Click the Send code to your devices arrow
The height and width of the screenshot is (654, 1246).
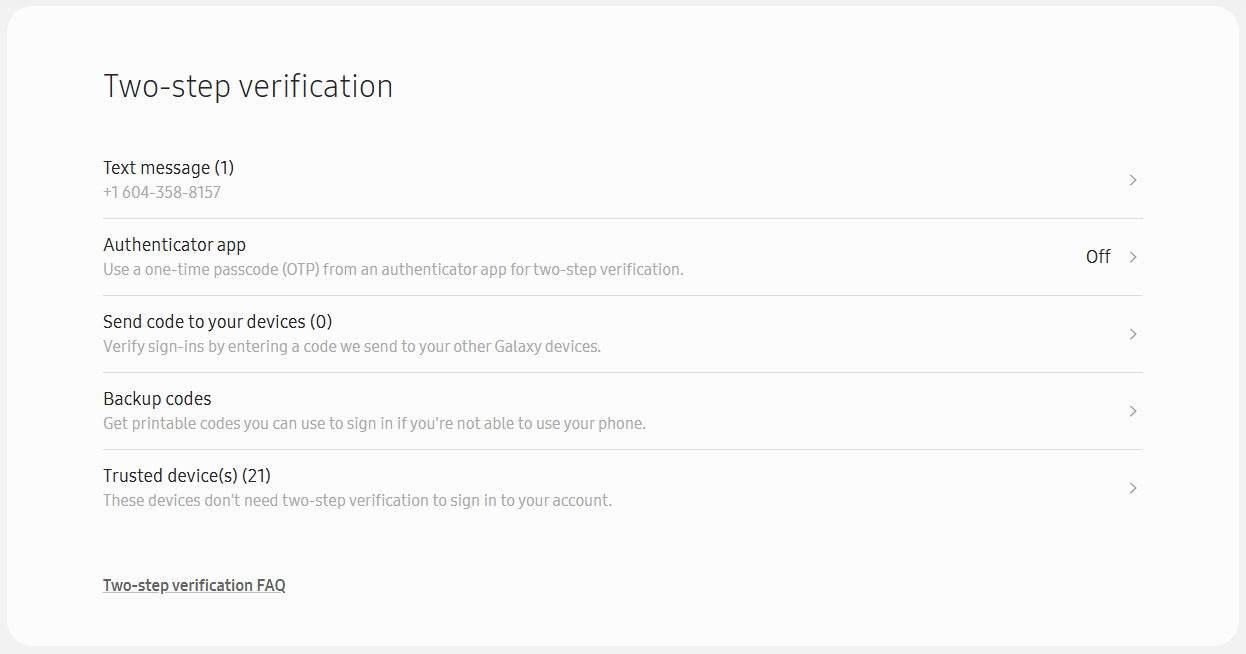coord(1132,334)
